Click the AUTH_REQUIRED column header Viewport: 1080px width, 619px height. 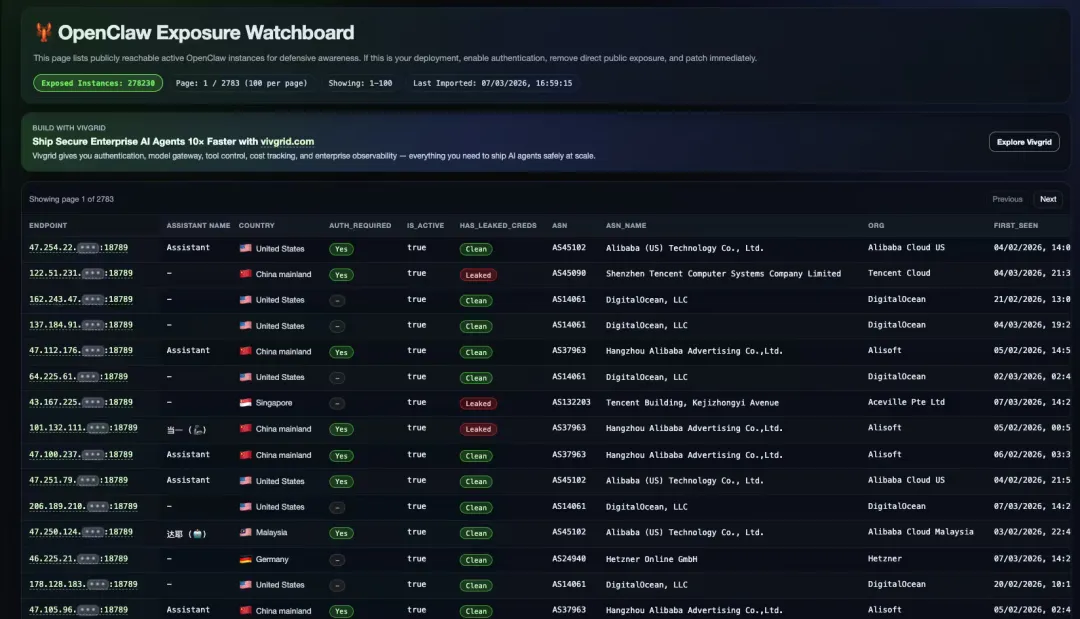(359, 226)
